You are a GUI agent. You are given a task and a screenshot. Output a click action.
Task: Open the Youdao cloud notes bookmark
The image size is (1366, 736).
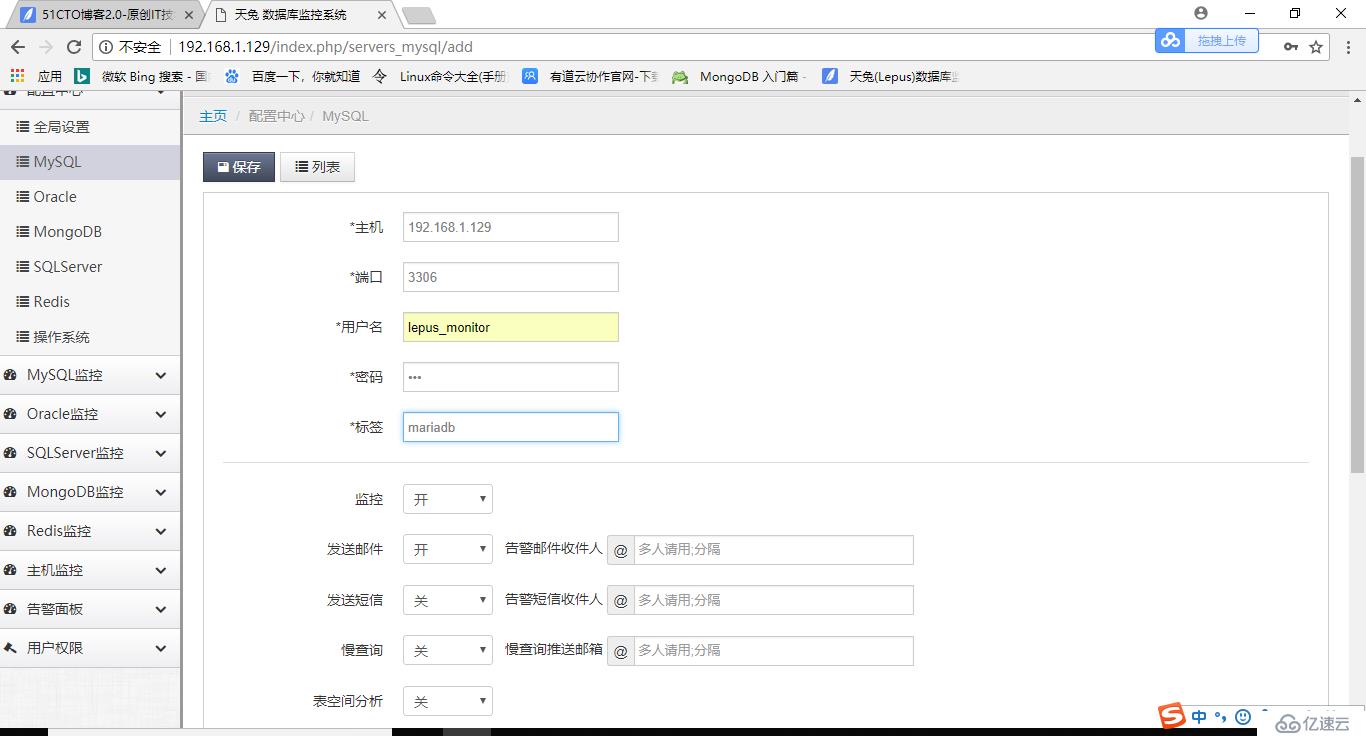coord(590,76)
